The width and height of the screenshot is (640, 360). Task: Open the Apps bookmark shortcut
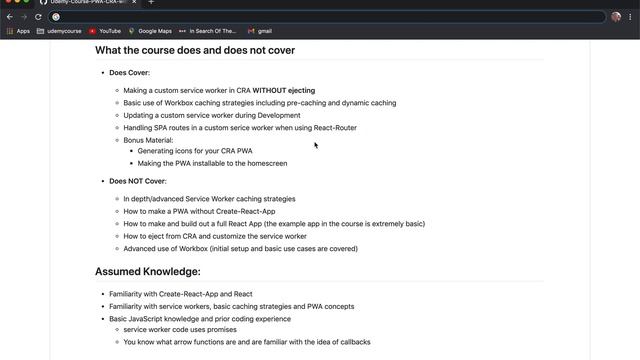pyautogui.click(x=18, y=31)
